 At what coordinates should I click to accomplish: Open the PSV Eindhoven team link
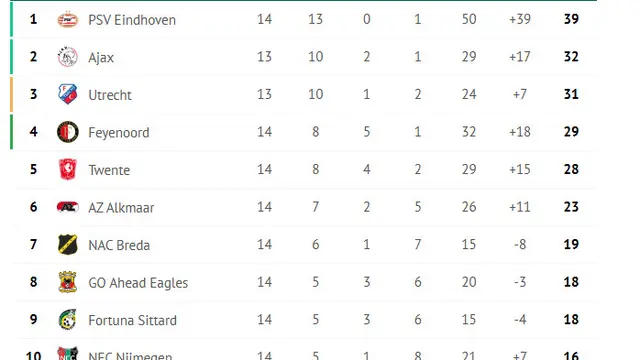click(132, 20)
